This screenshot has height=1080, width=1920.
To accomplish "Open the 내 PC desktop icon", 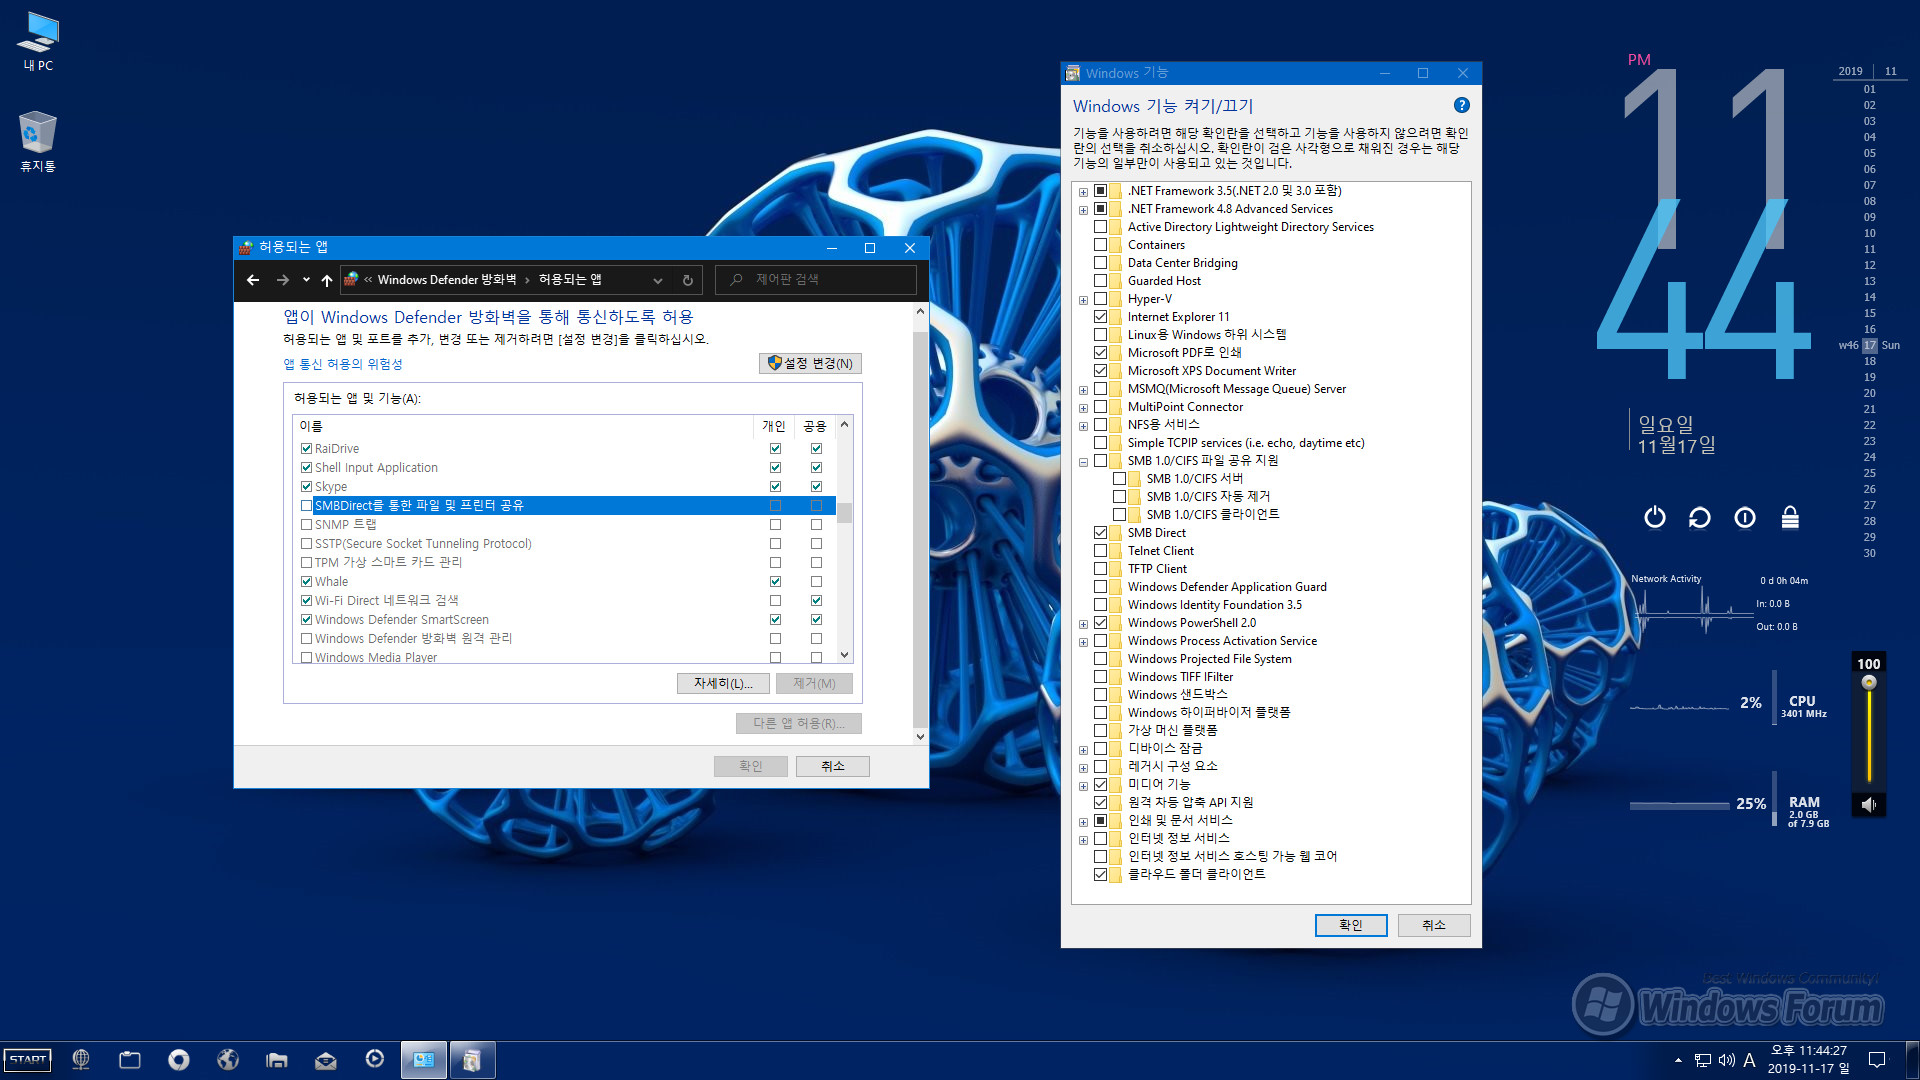I will (38, 41).
